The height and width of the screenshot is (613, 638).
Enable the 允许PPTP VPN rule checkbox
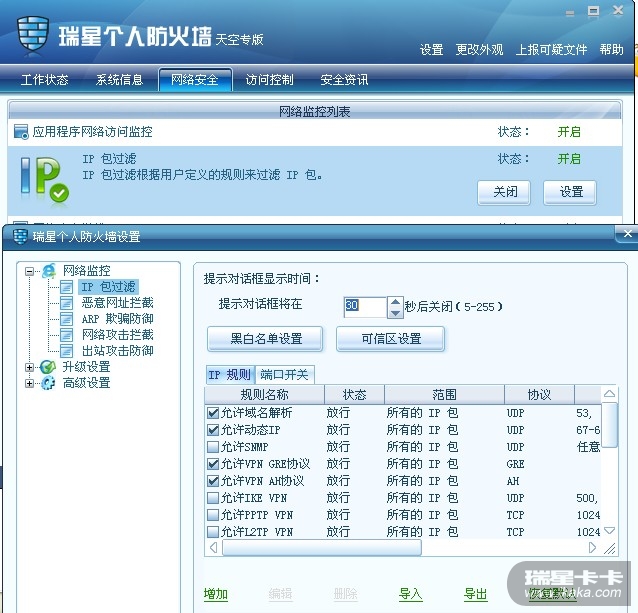(213, 515)
